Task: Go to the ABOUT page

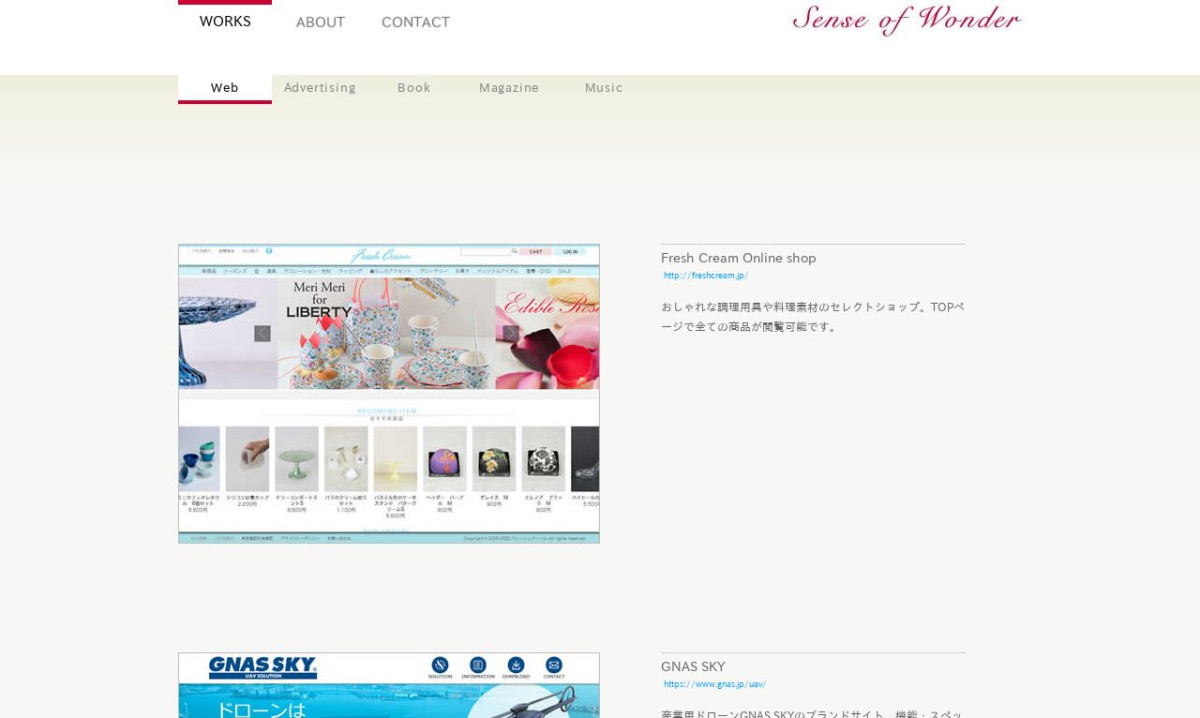Action: click(x=320, y=22)
